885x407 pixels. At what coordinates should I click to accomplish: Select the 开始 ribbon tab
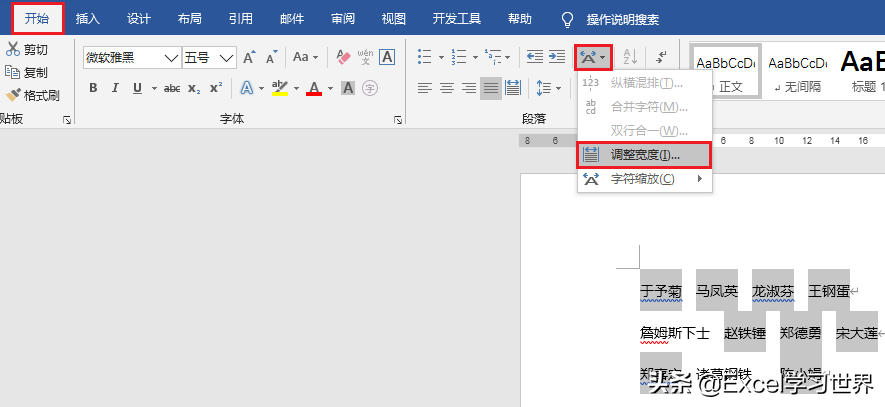[37, 19]
